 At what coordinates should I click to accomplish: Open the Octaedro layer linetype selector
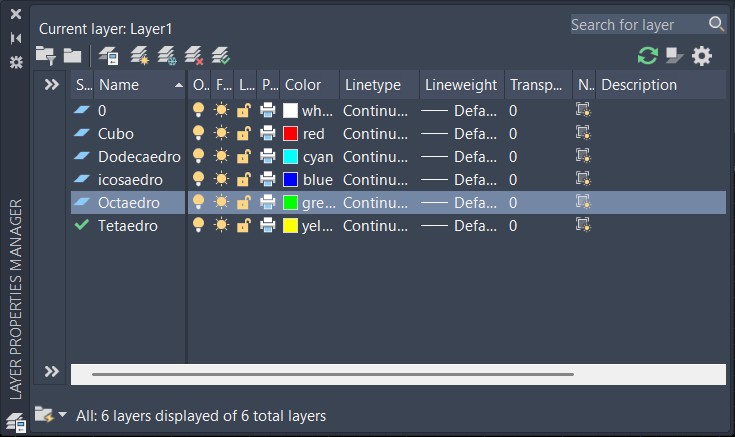[x=375, y=202]
